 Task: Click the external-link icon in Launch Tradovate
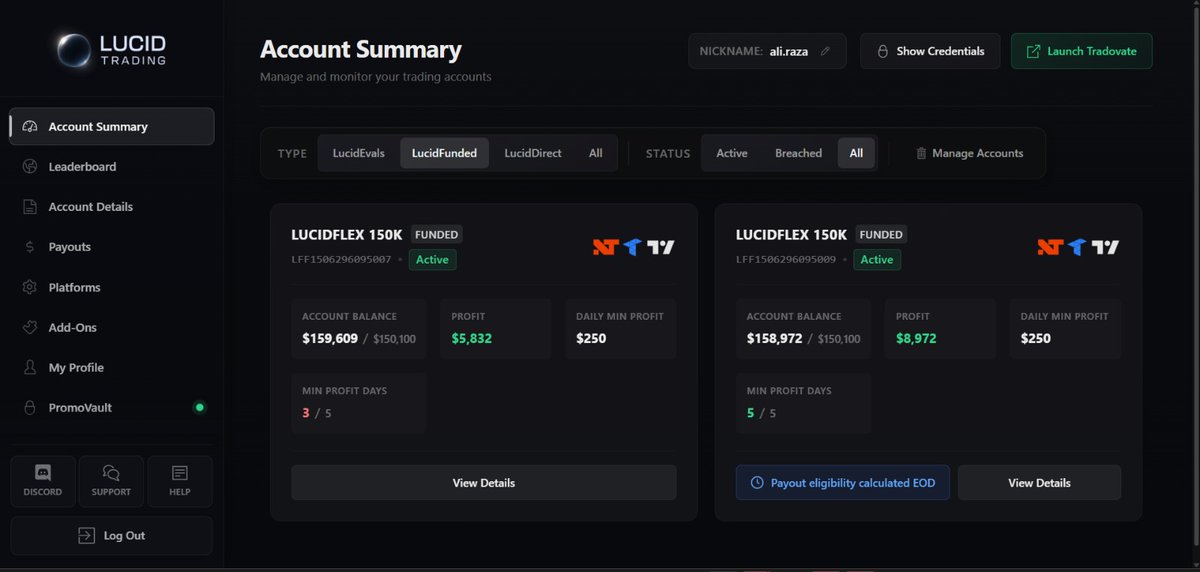[1033, 51]
